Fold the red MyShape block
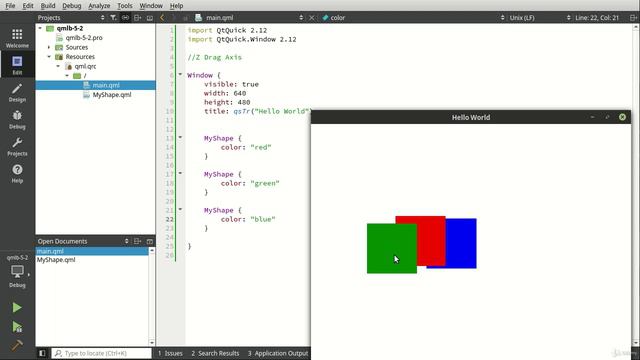 click(x=180, y=138)
